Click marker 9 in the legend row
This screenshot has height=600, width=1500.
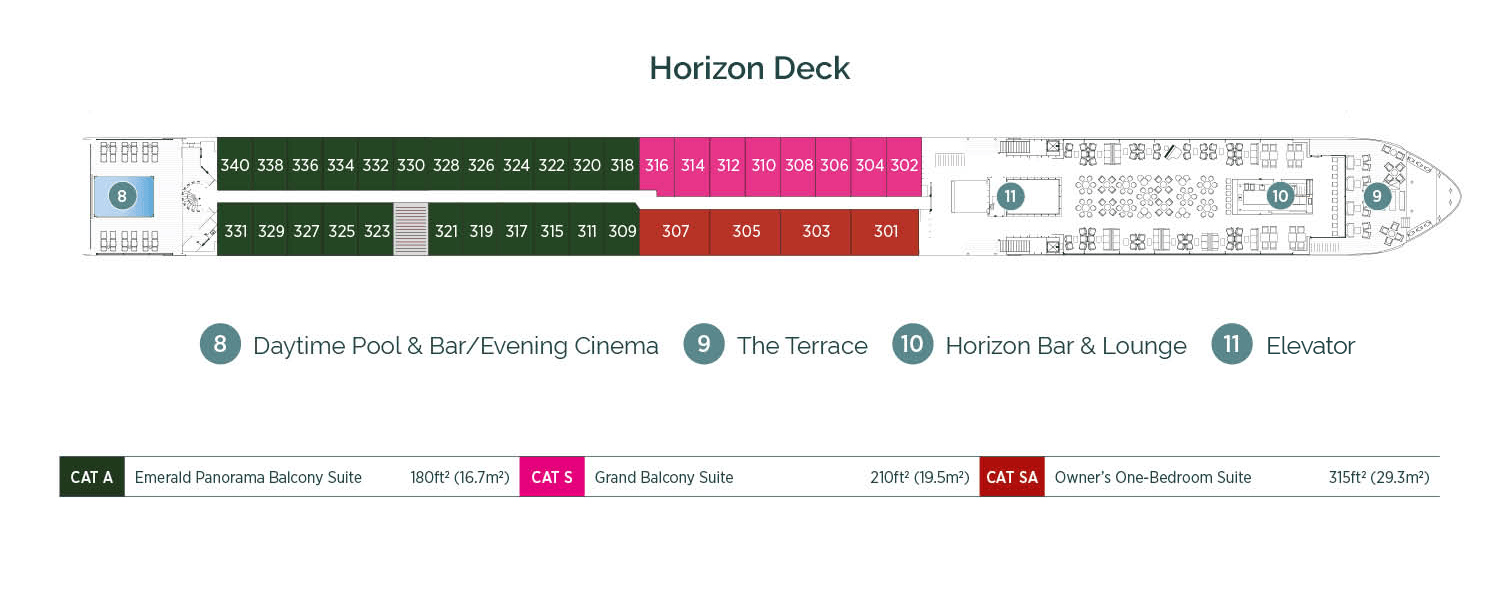click(x=704, y=345)
